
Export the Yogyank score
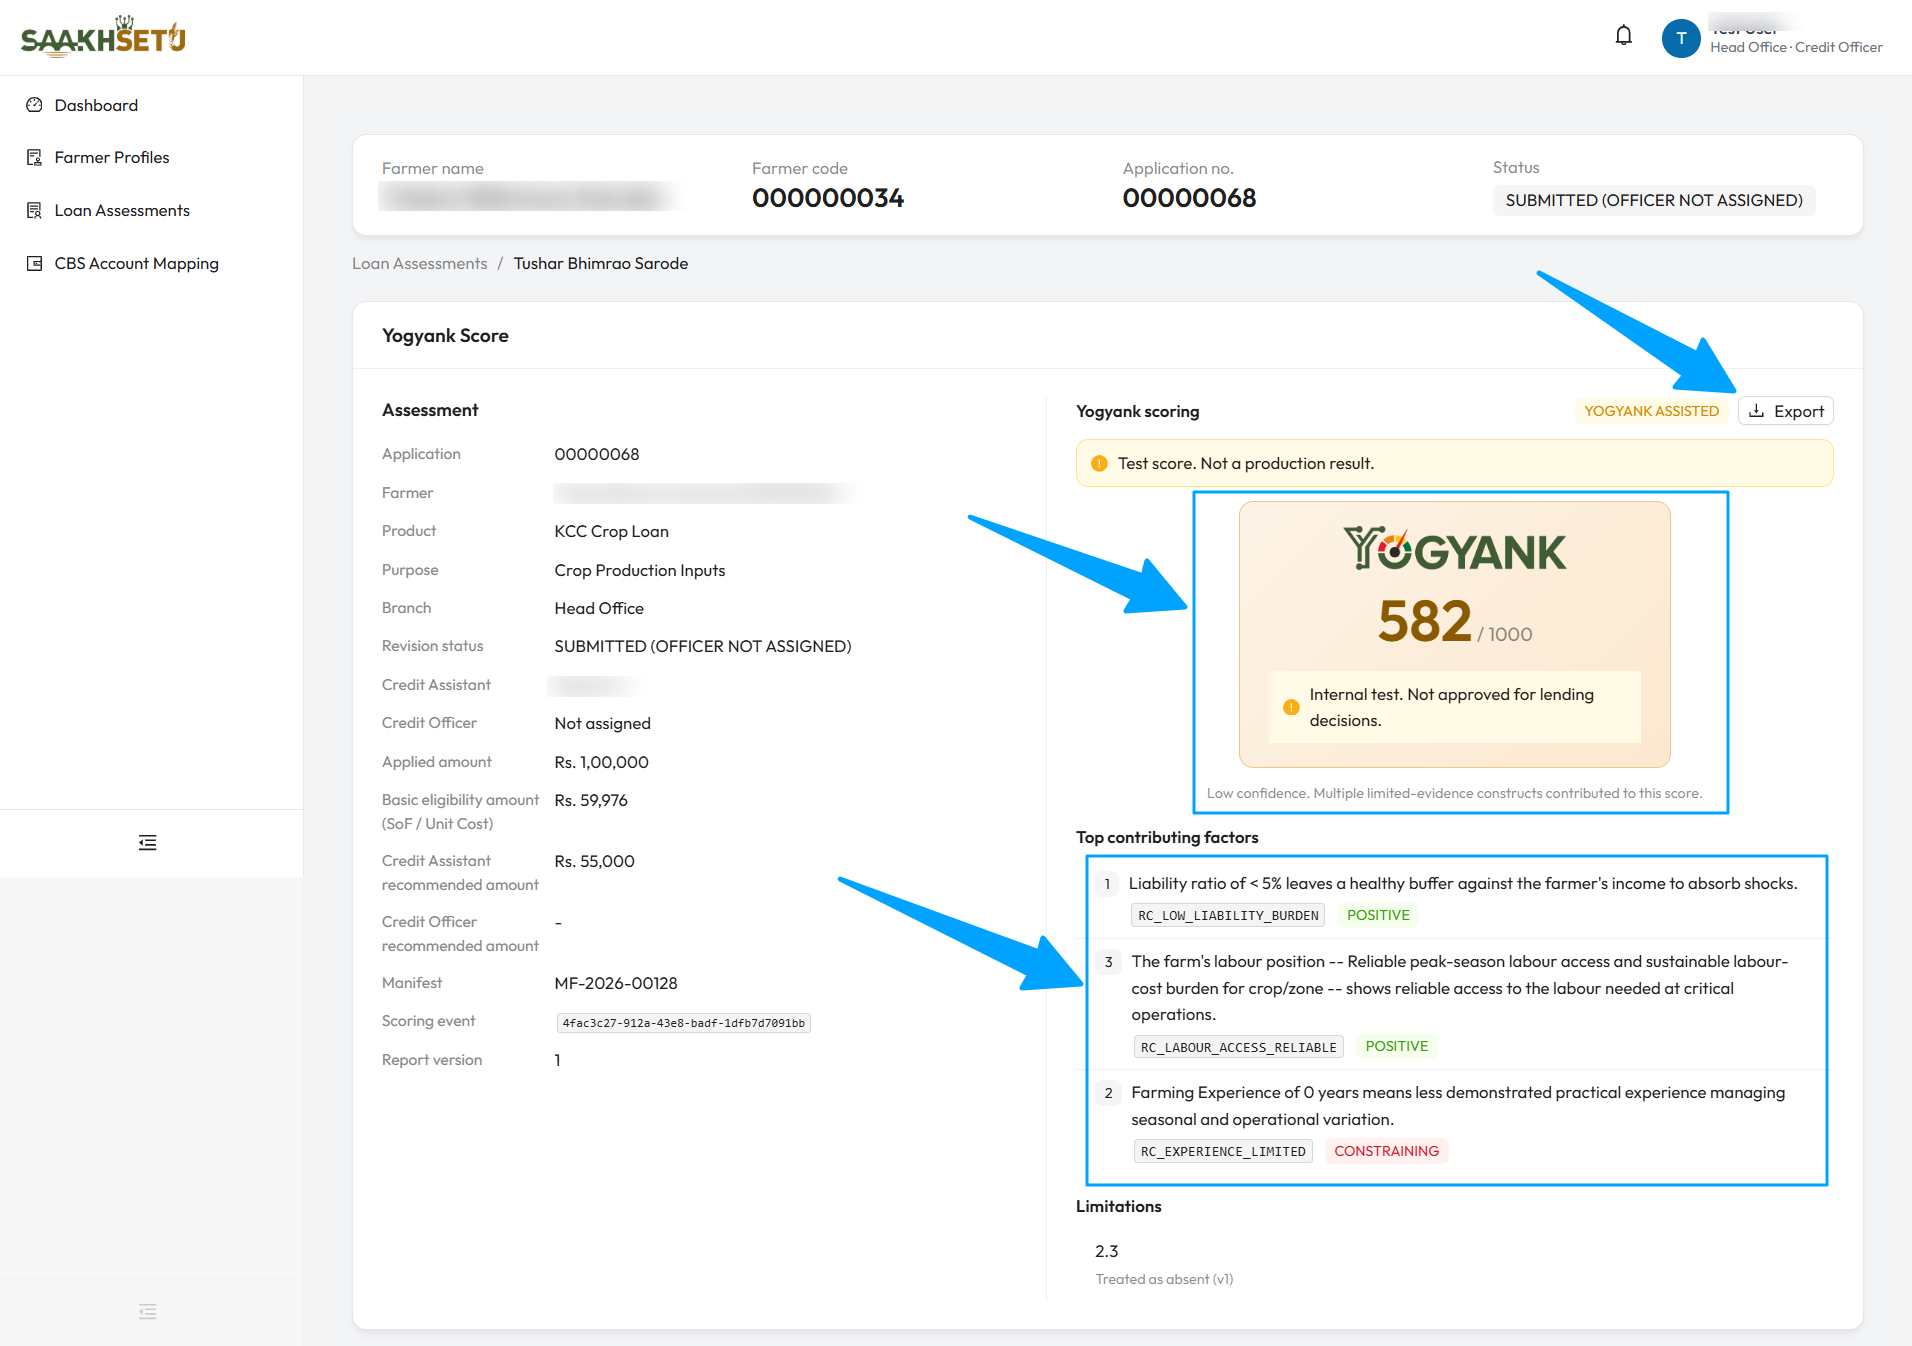1785,411
